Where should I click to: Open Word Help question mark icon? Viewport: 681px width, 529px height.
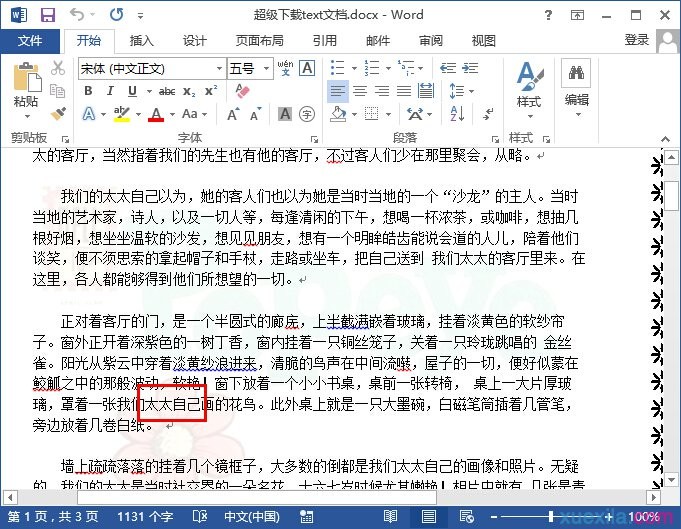(578, 15)
